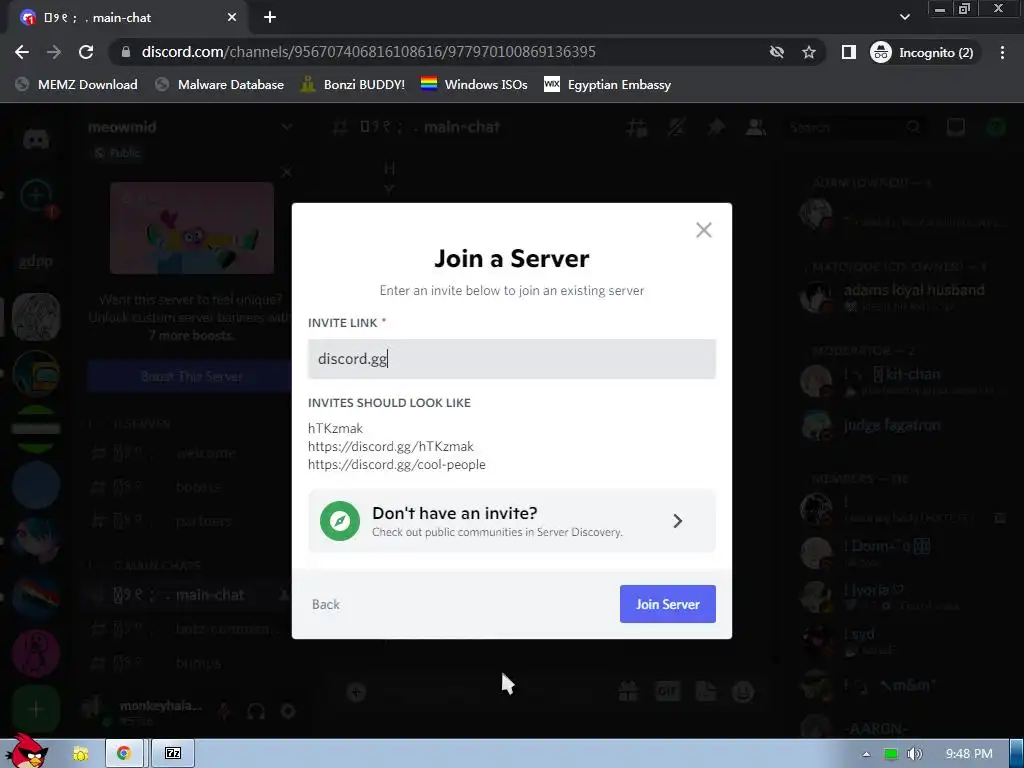Open the Bonzi BUDDY! bookmark
Screen dimensions: 1024x768
[353, 84]
